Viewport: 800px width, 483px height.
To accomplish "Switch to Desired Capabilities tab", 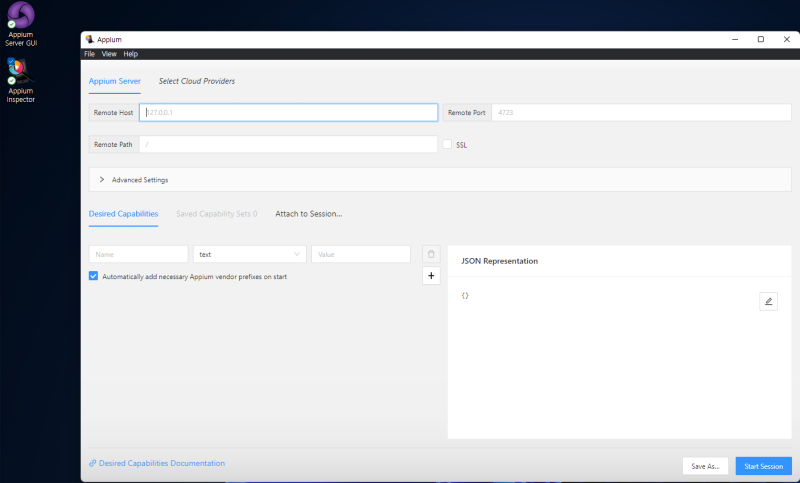I will point(123,214).
